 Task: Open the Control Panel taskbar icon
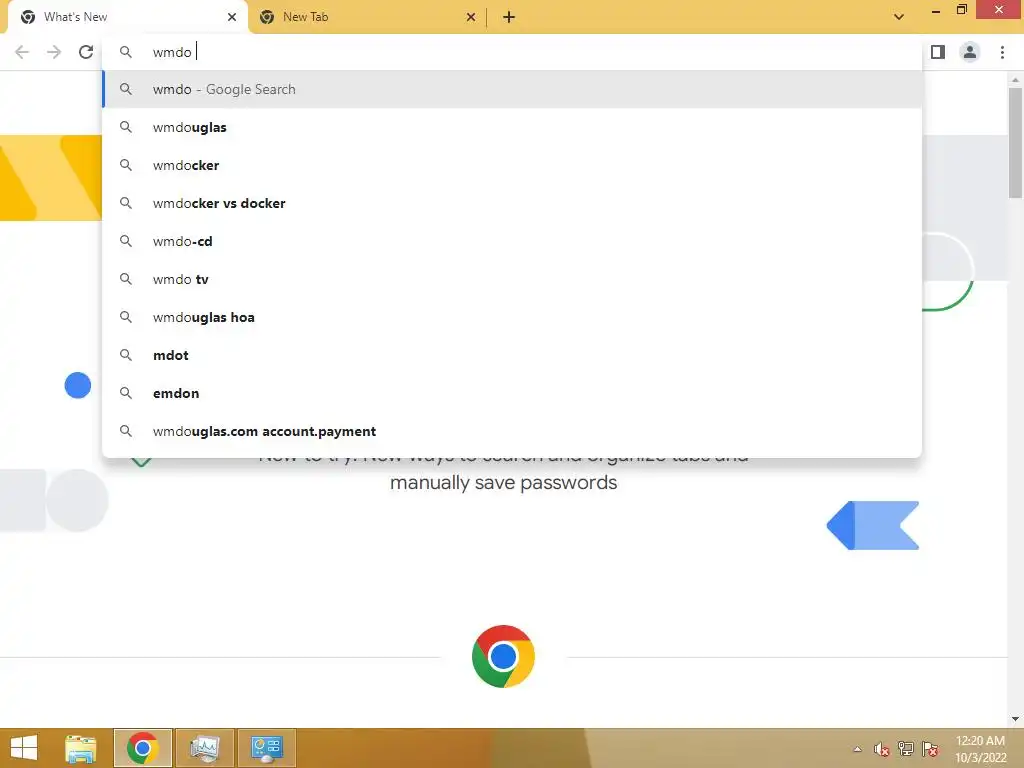point(266,748)
